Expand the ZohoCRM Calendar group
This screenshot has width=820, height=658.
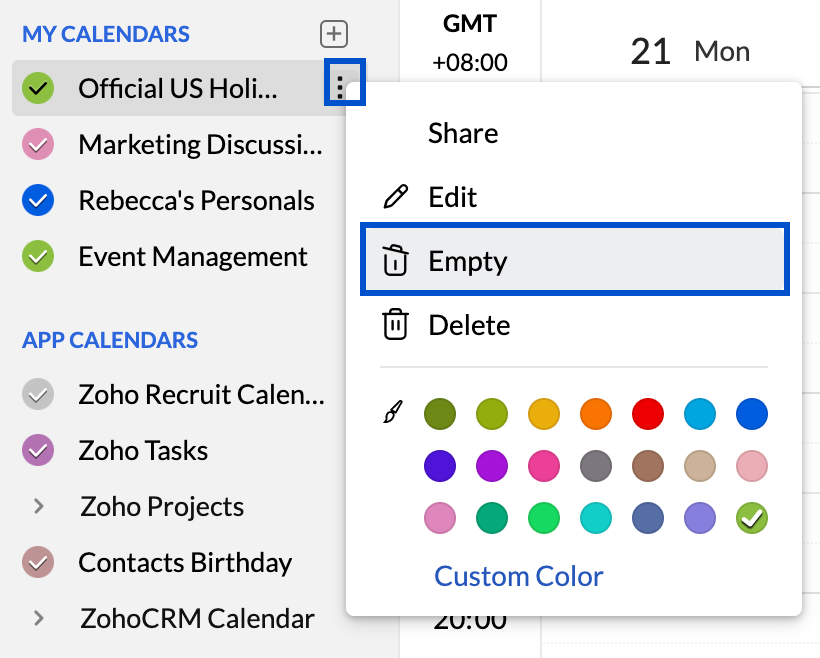click(39, 619)
